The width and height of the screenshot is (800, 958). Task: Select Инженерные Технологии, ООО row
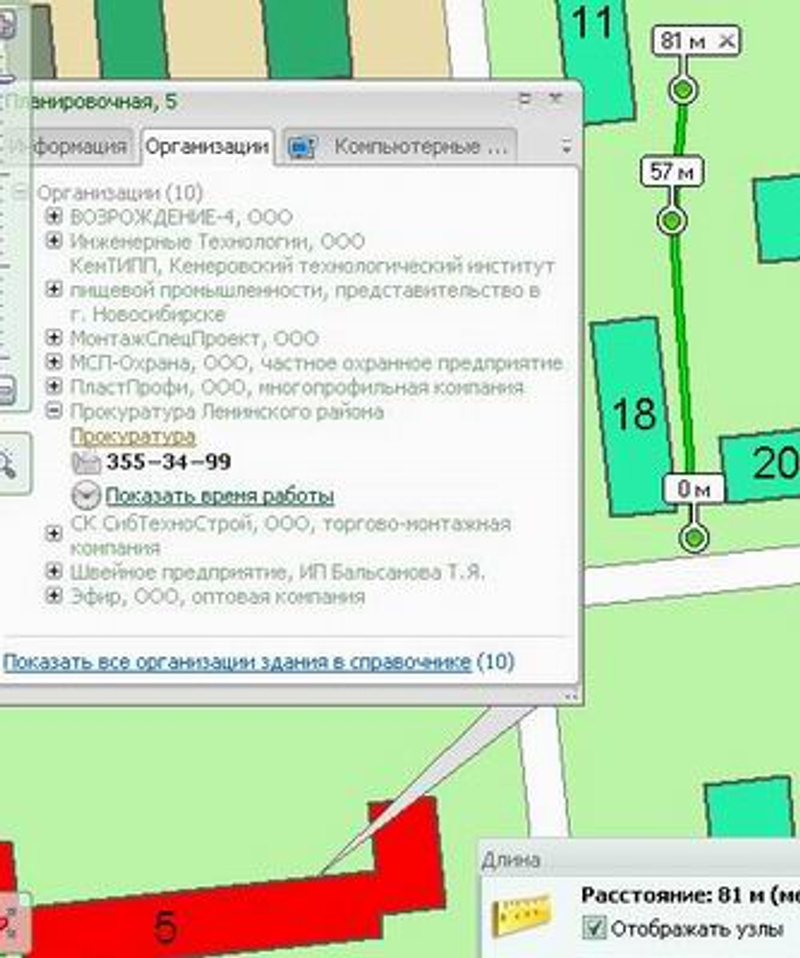[x=217, y=241]
